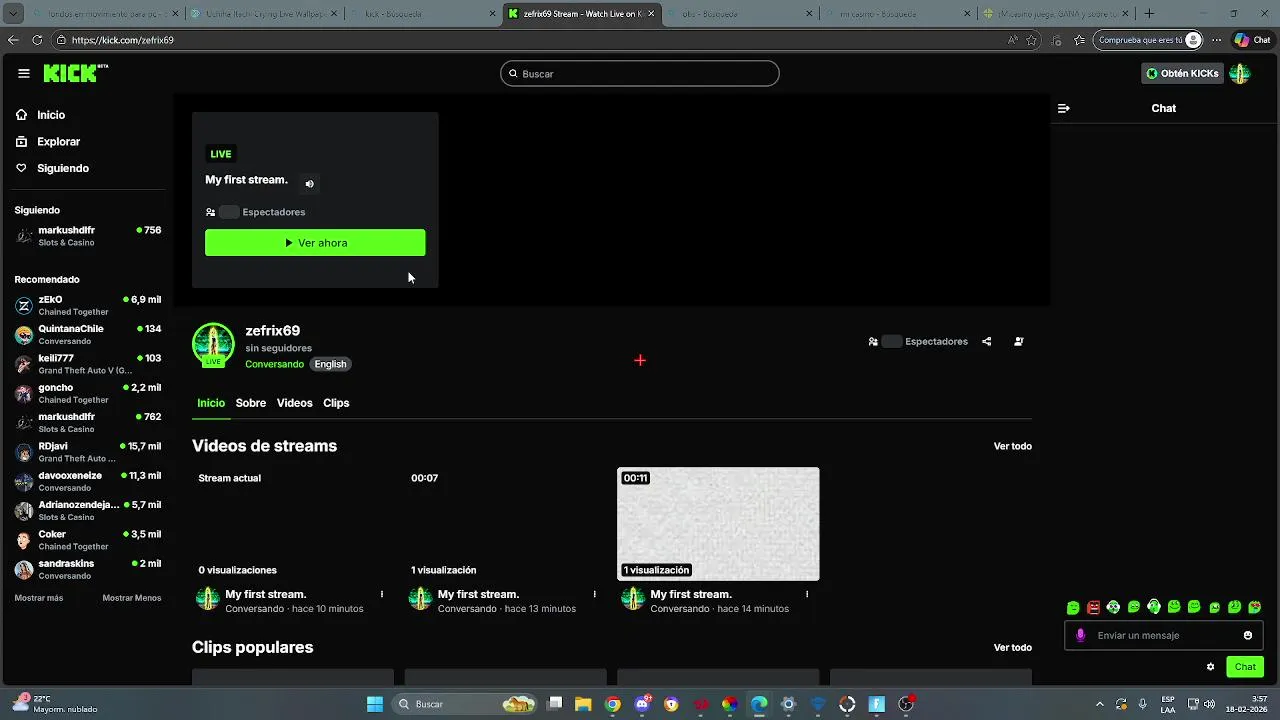Click the Conversando category link

coord(274,364)
